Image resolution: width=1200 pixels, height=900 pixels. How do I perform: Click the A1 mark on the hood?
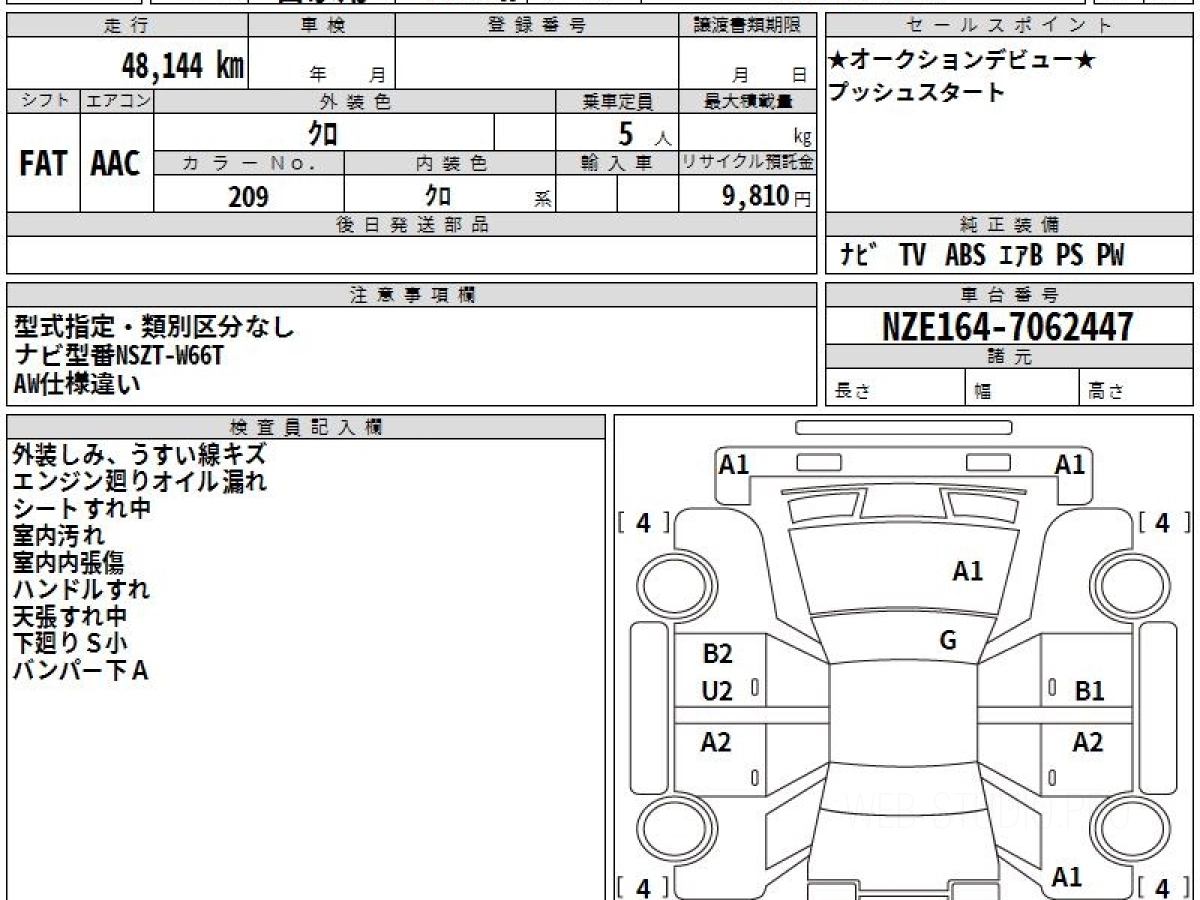pos(967,572)
